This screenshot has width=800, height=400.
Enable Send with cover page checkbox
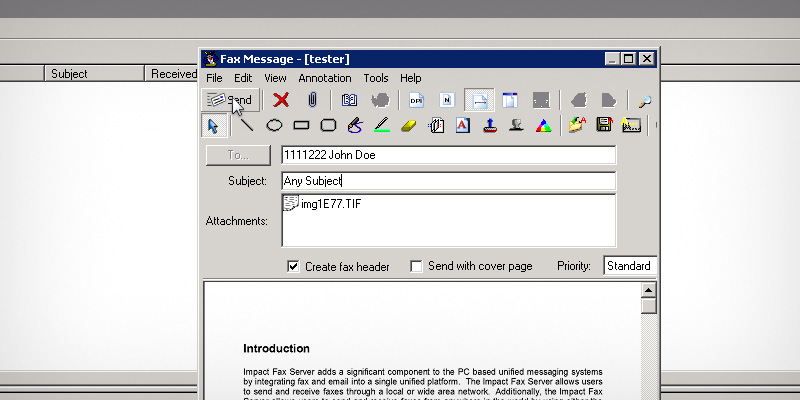pyautogui.click(x=416, y=267)
